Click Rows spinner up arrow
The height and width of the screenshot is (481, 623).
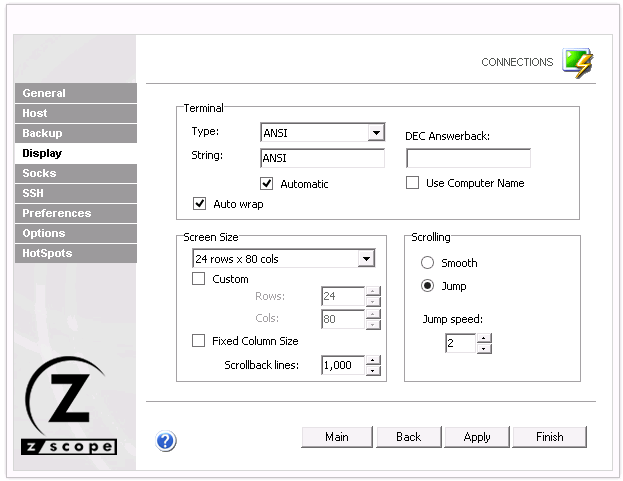[x=373, y=291]
